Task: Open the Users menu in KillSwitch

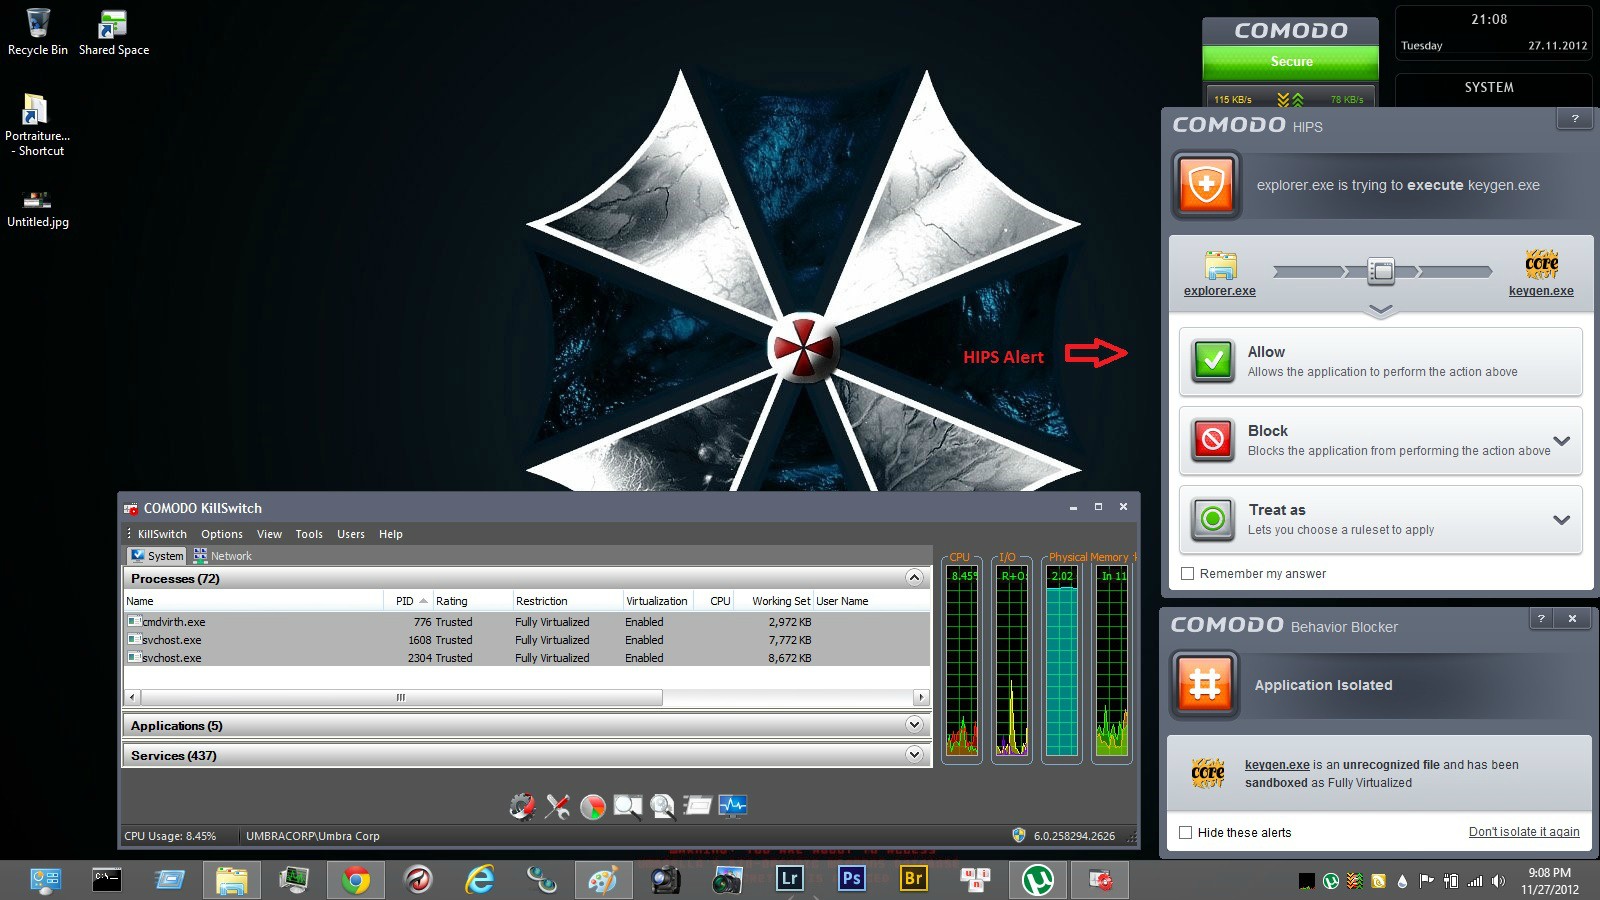Action: coord(351,534)
